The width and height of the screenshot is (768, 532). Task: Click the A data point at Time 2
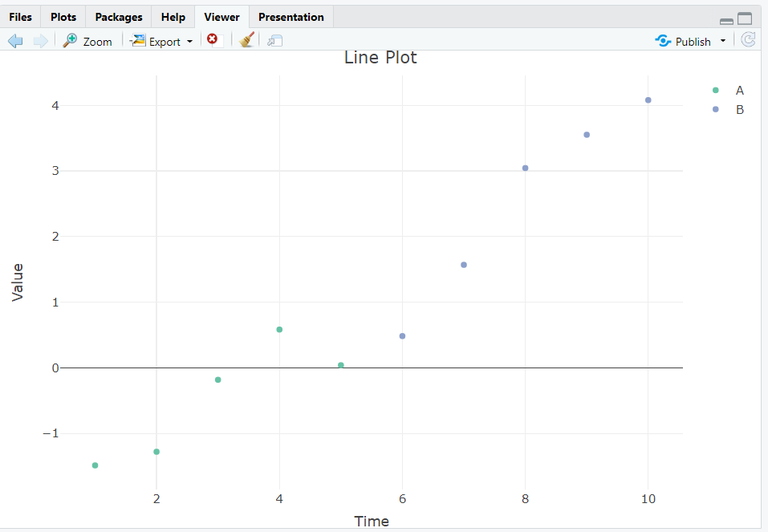[x=156, y=452]
